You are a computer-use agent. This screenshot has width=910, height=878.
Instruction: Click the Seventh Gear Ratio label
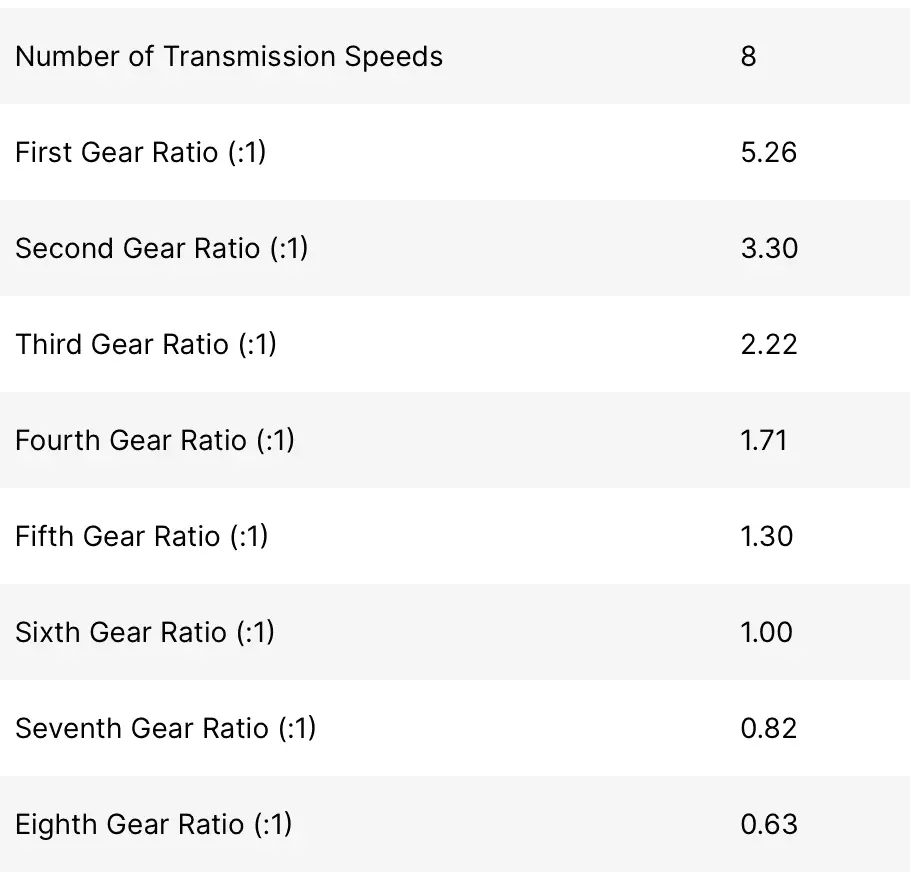click(x=166, y=728)
